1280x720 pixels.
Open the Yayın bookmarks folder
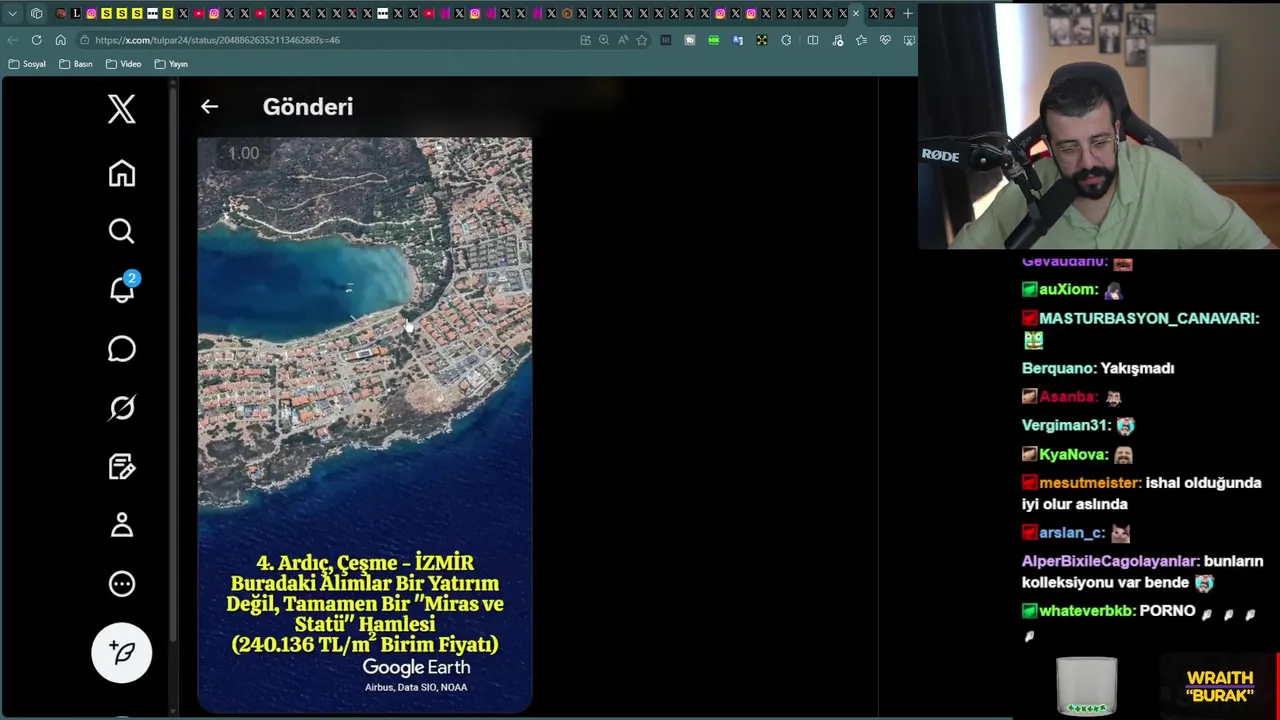click(171, 64)
